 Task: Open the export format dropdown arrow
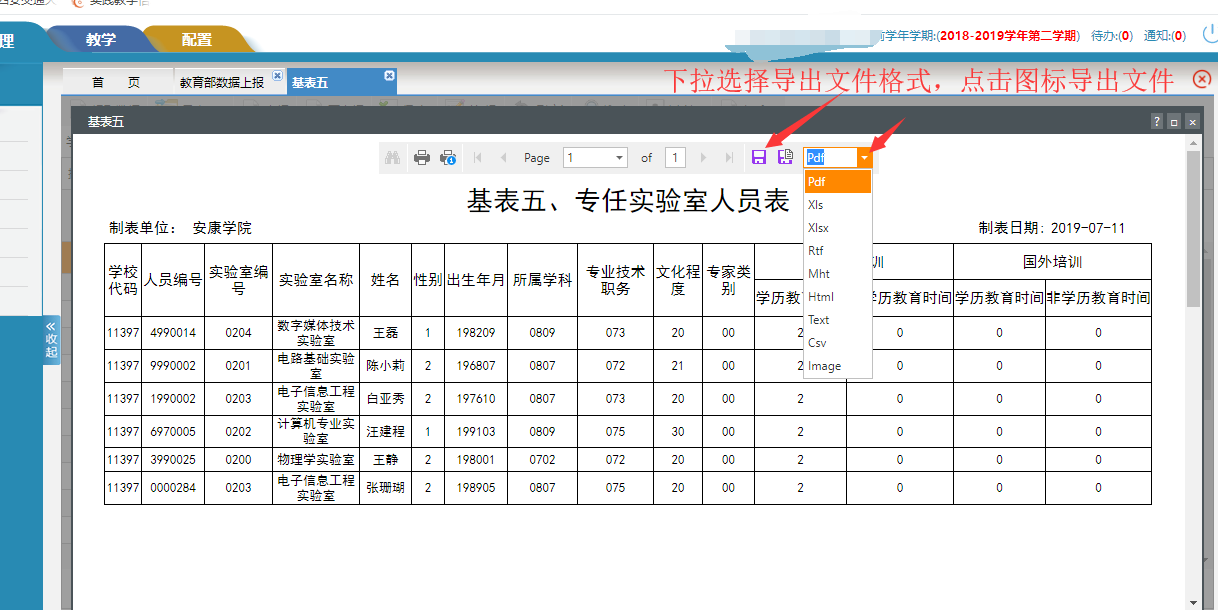point(864,158)
